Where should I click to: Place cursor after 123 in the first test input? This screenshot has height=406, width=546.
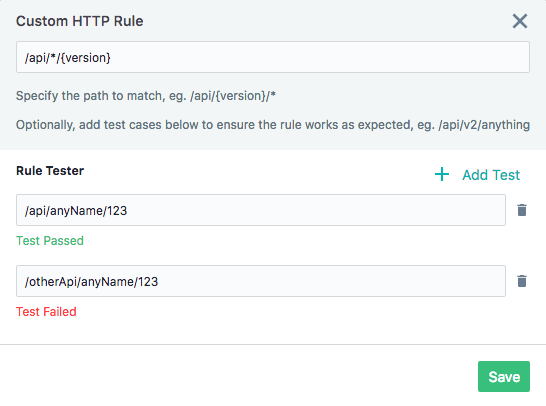[127, 211]
